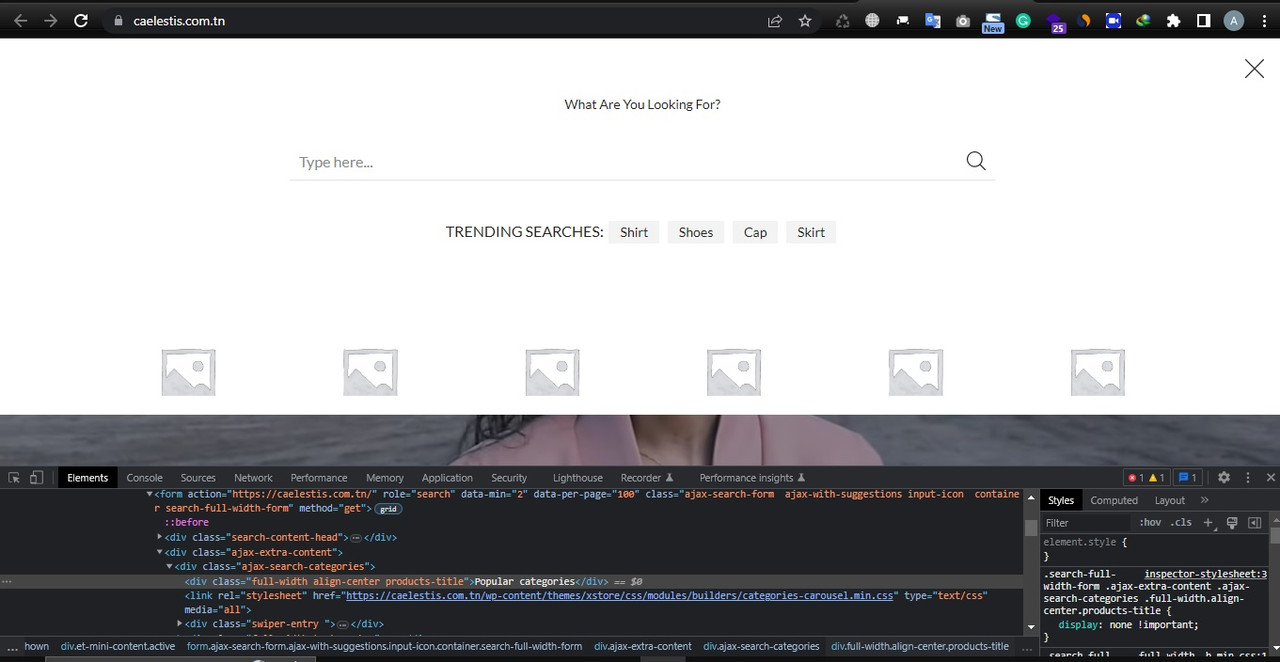Switch to the Layout pane

pyautogui.click(x=1169, y=500)
